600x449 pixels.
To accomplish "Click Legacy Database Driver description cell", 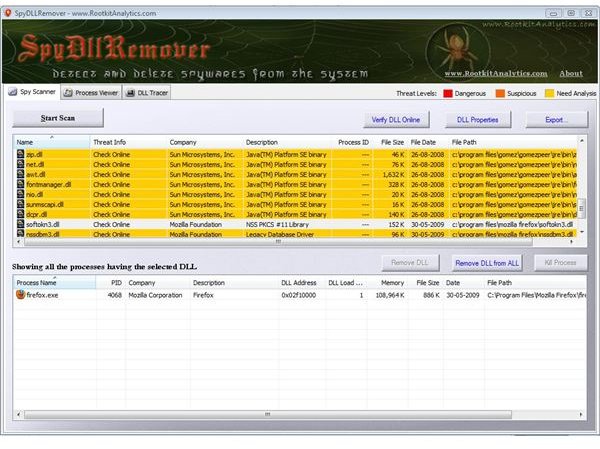I will coord(280,234).
